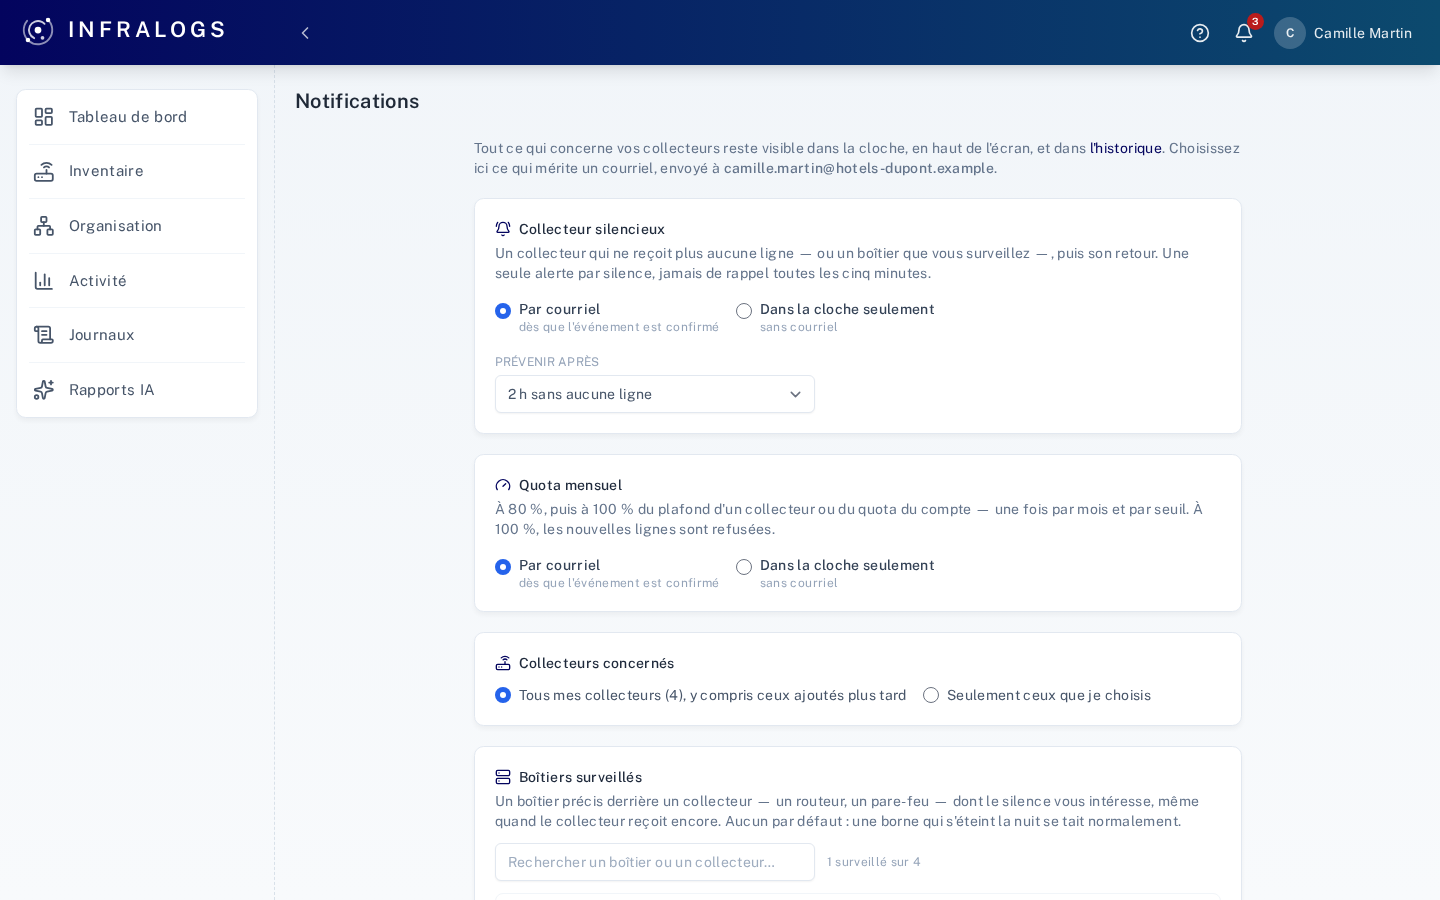
Task: Click the Boîtiers surveillés heading
Action: point(581,777)
